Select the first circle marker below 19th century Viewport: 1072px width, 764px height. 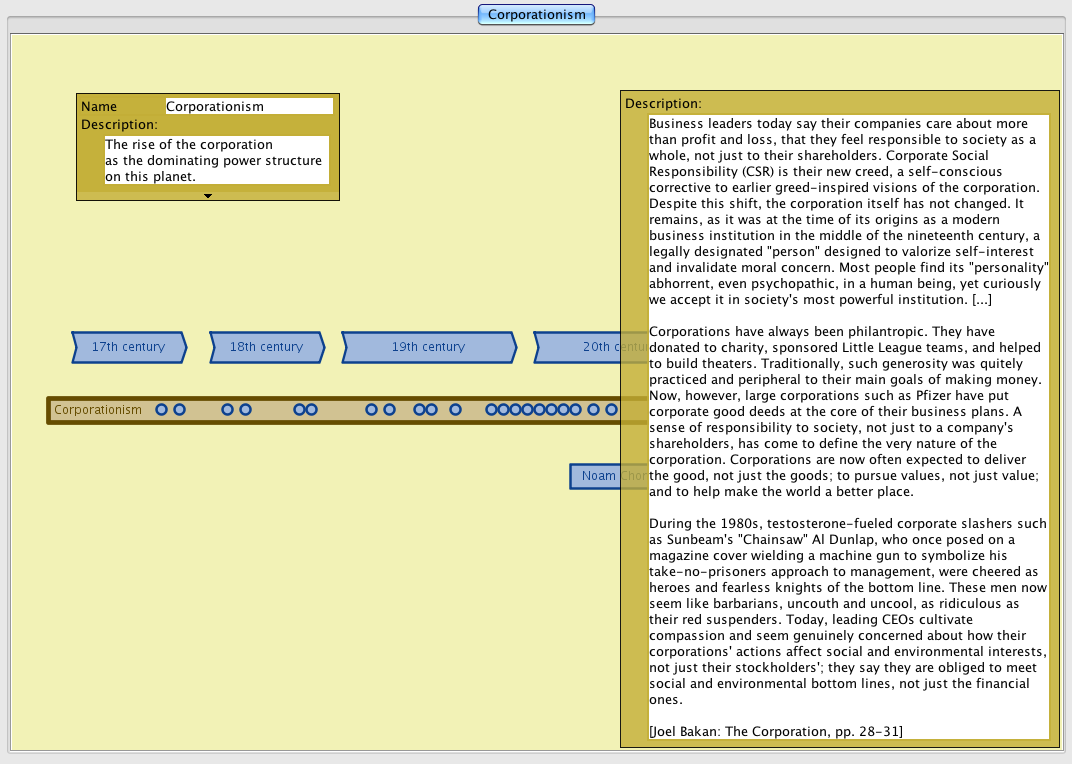[x=371, y=410]
